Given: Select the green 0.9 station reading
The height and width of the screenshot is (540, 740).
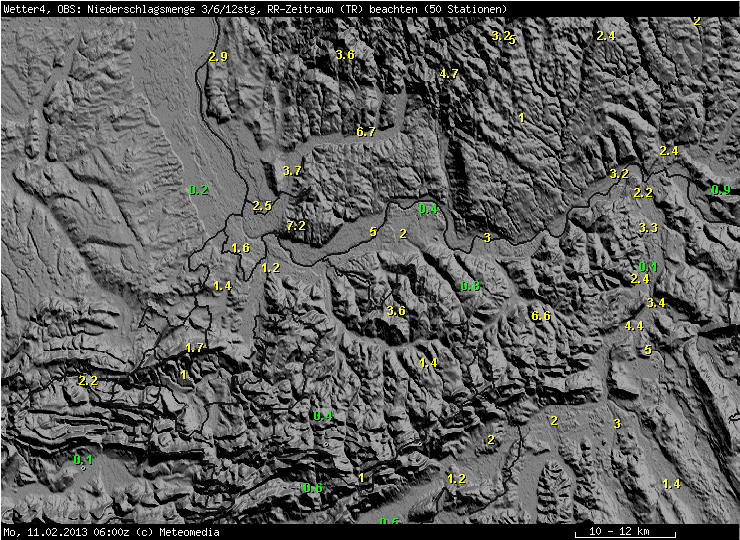Looking at the screenshot, I should 721,190.
